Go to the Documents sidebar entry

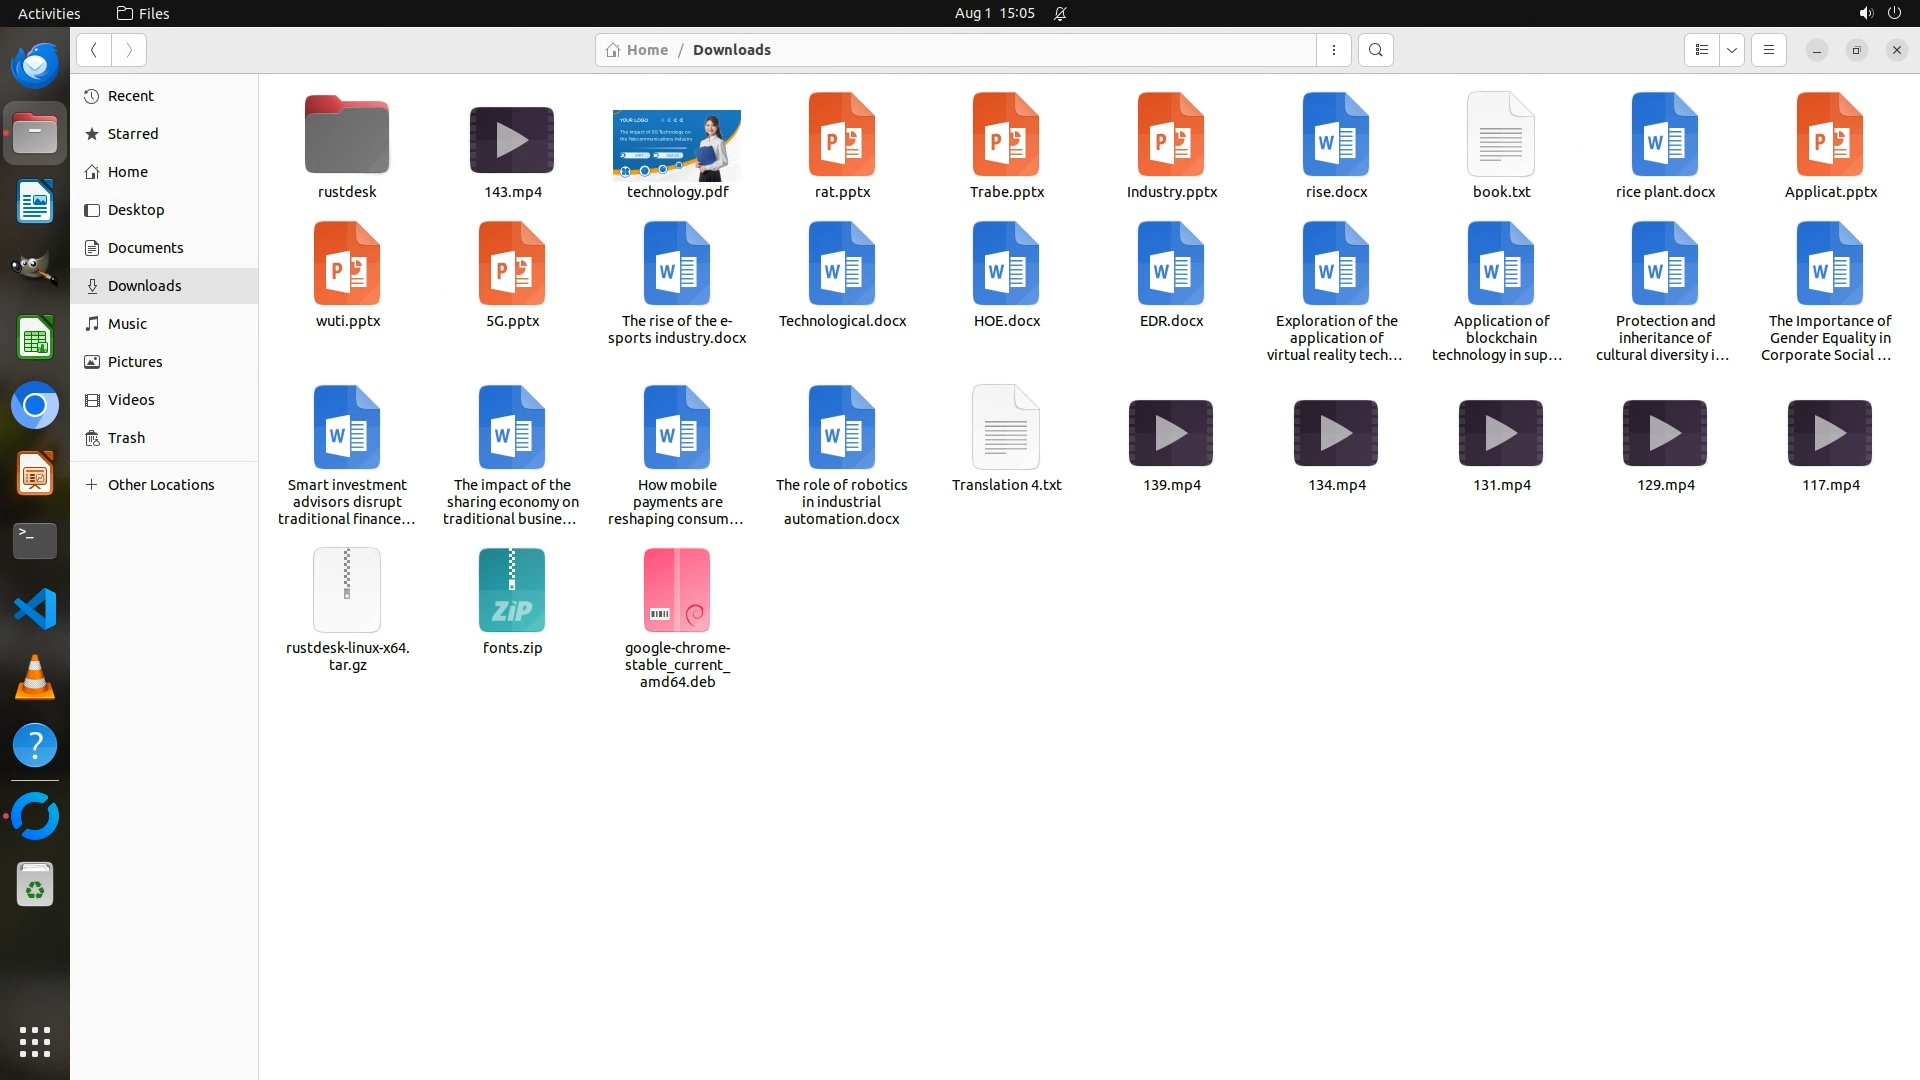[145, 248]
